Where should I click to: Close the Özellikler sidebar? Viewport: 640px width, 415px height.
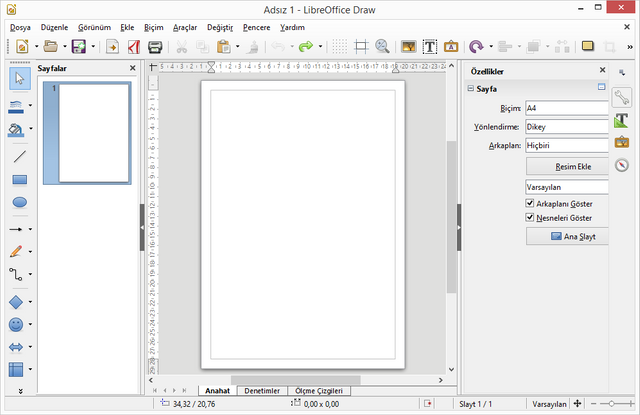pos(602,70)
